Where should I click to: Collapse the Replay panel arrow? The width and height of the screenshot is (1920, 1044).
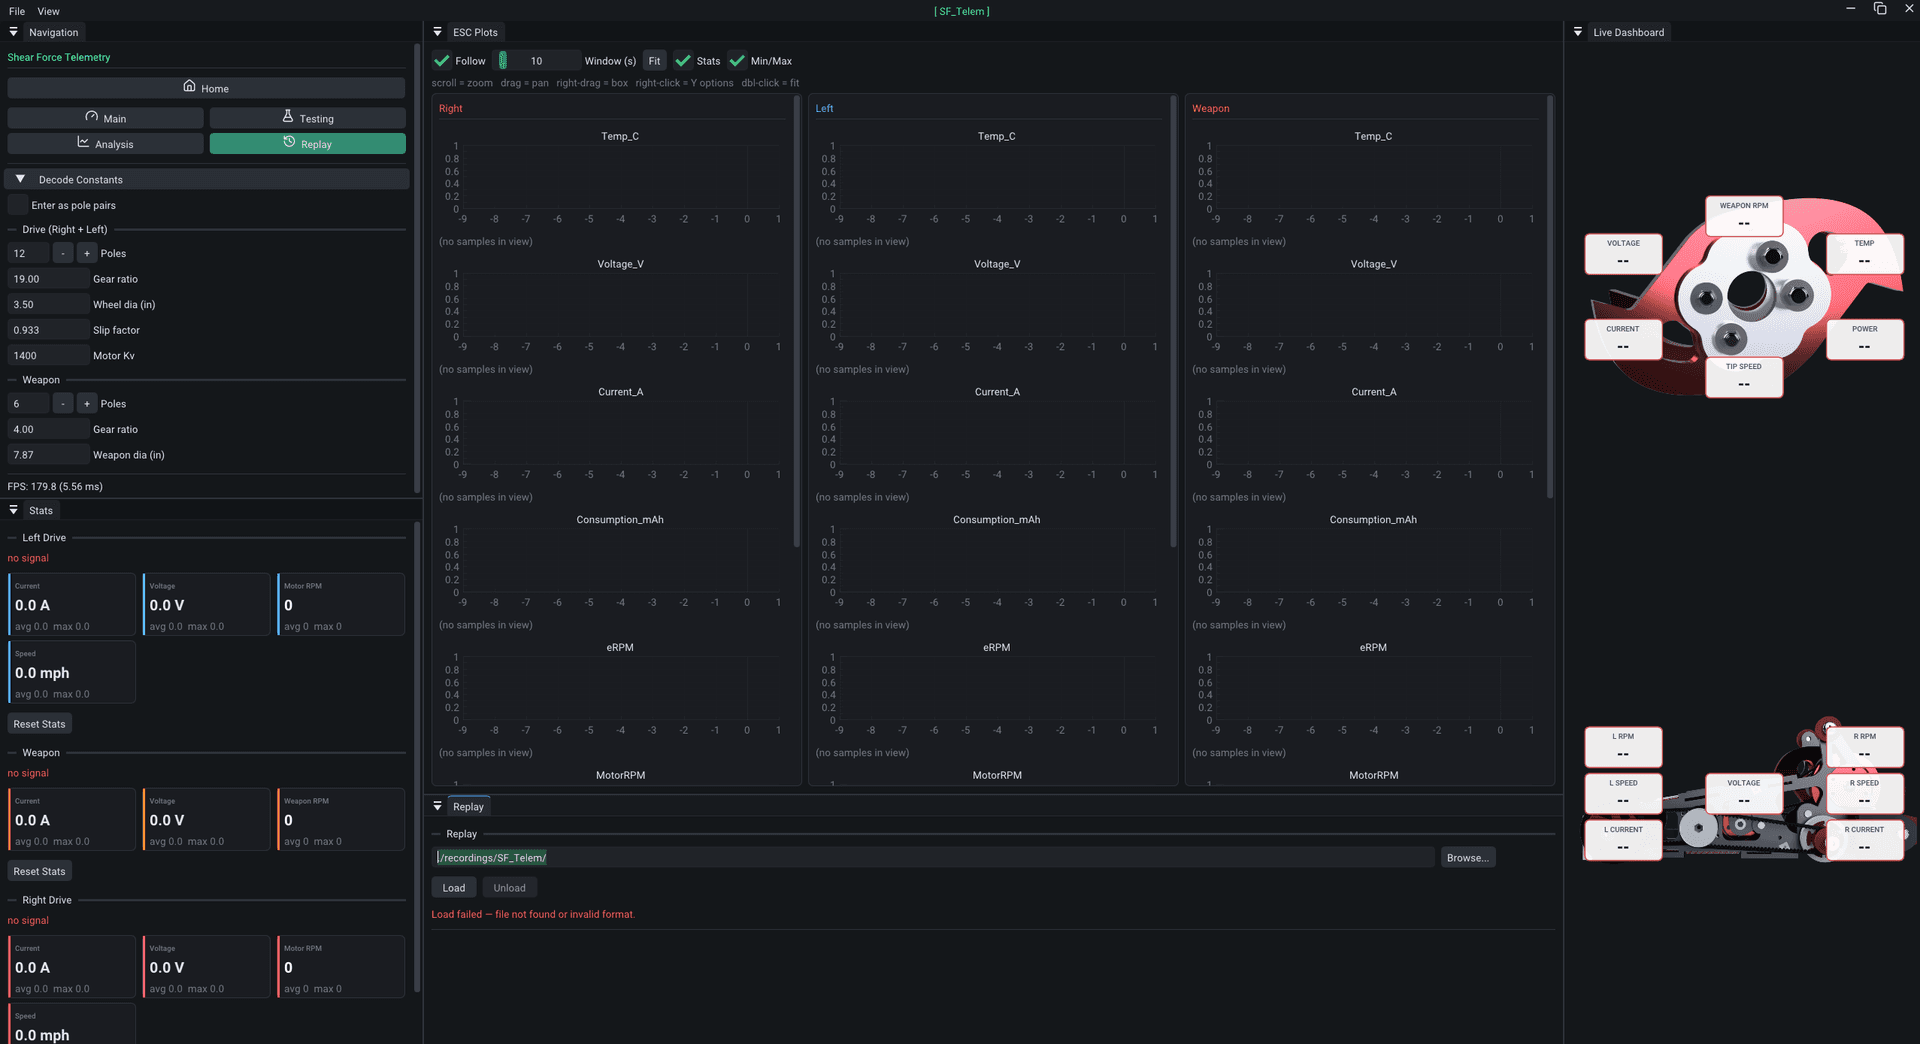[438, 806]
